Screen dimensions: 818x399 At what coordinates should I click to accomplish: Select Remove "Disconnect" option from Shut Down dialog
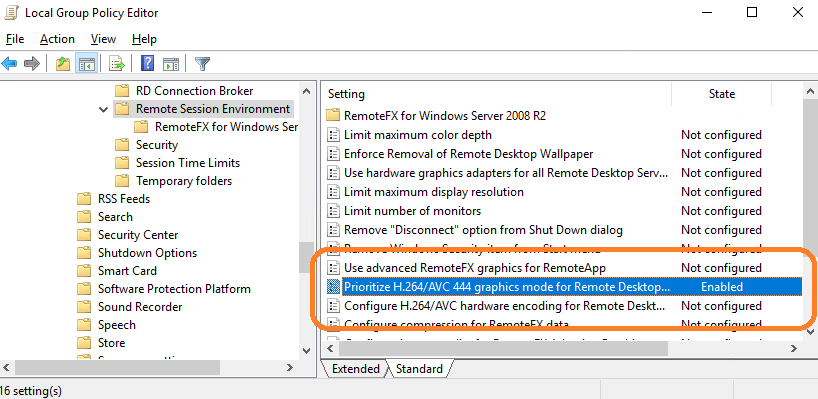click(x=484, y=230)
